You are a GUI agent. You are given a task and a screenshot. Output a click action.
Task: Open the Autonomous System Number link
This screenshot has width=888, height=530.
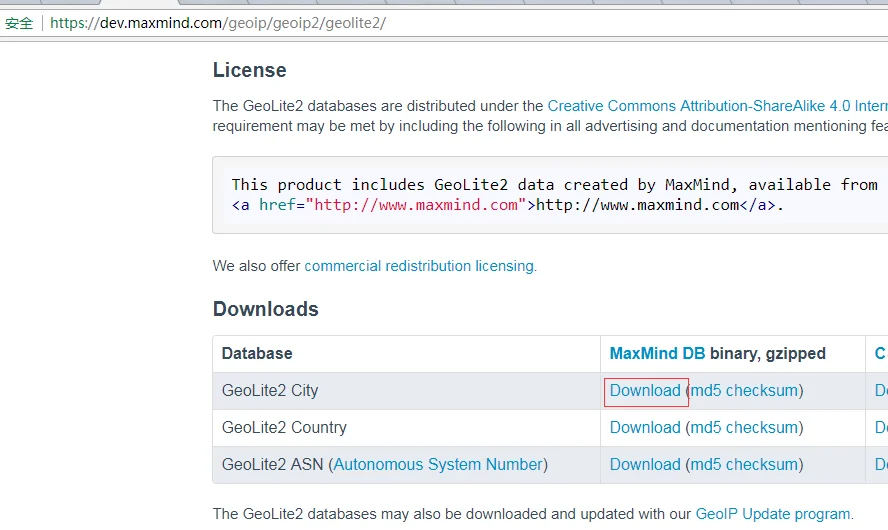438,464
